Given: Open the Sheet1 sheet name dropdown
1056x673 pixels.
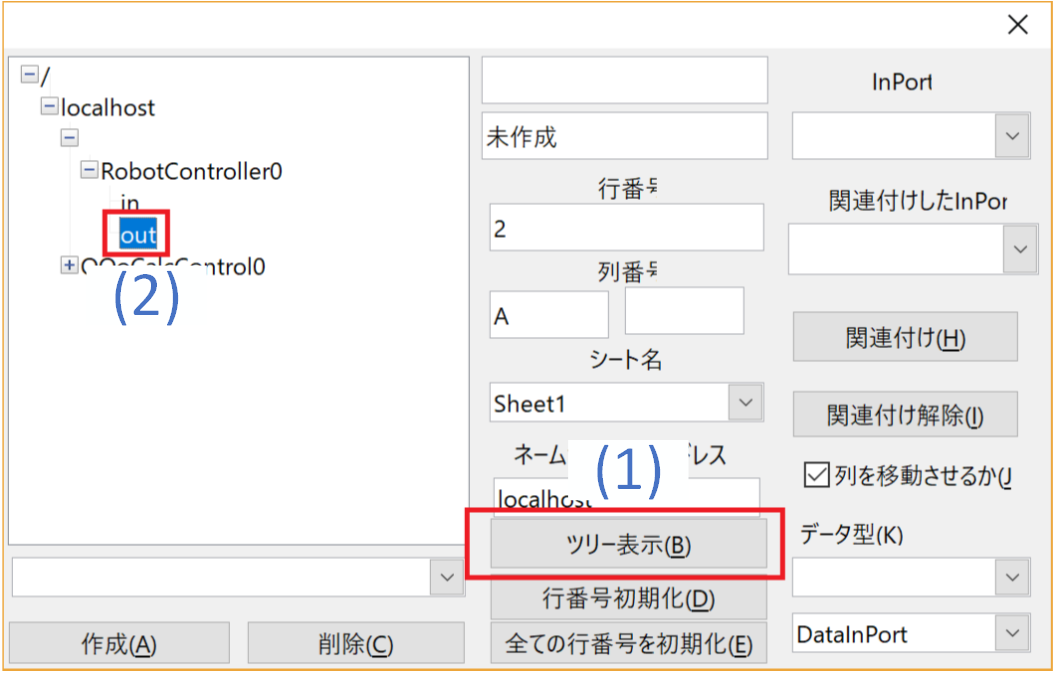Looking at the screenshot, I should [744, 403].
